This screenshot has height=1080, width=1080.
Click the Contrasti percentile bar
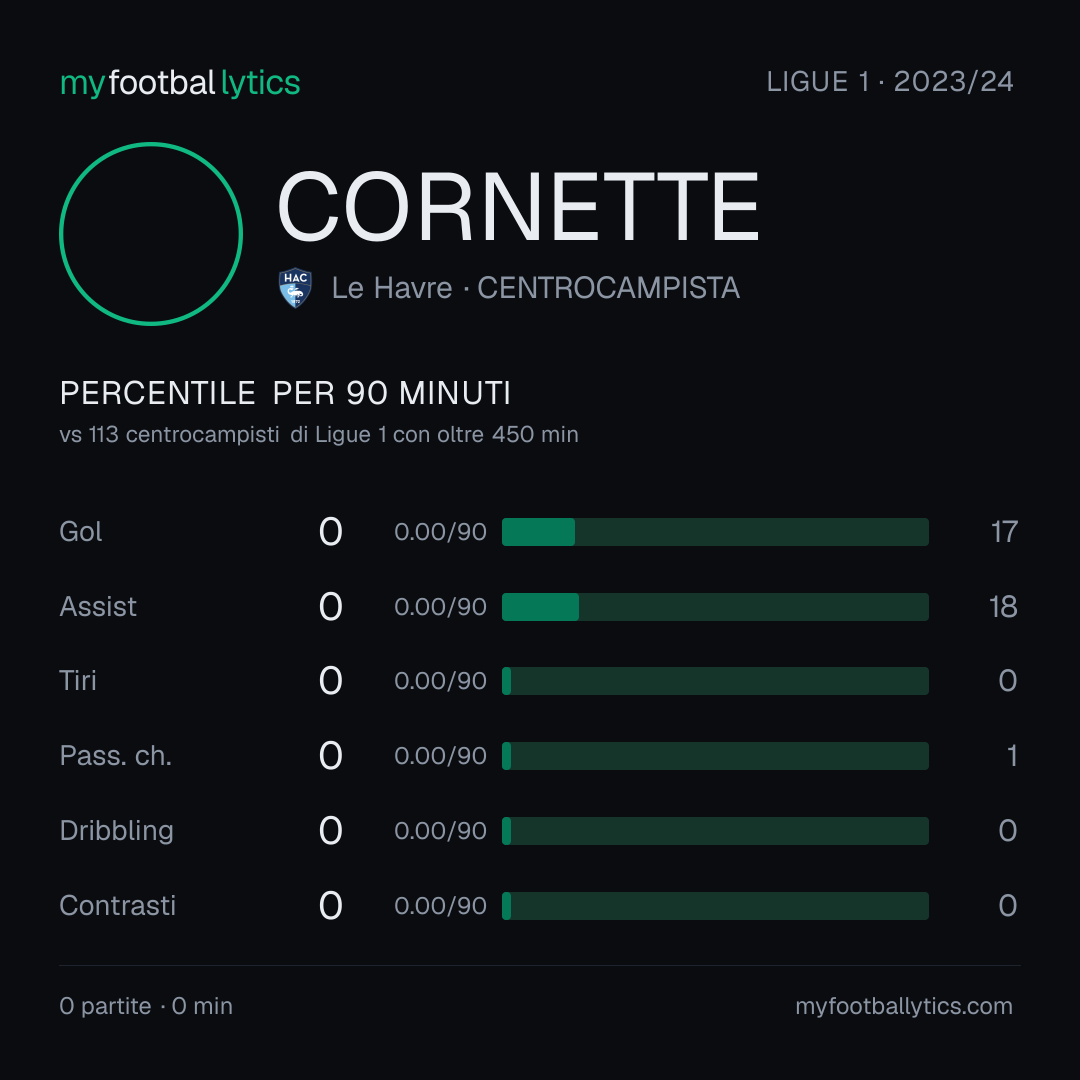715,906
